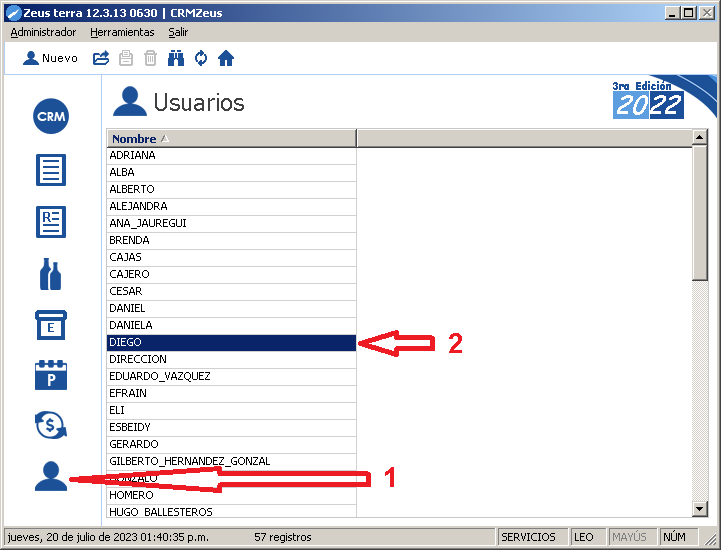Select the ESBEIDY user row
The width and height of the screenshot is (721, 550).
(232, 428)
